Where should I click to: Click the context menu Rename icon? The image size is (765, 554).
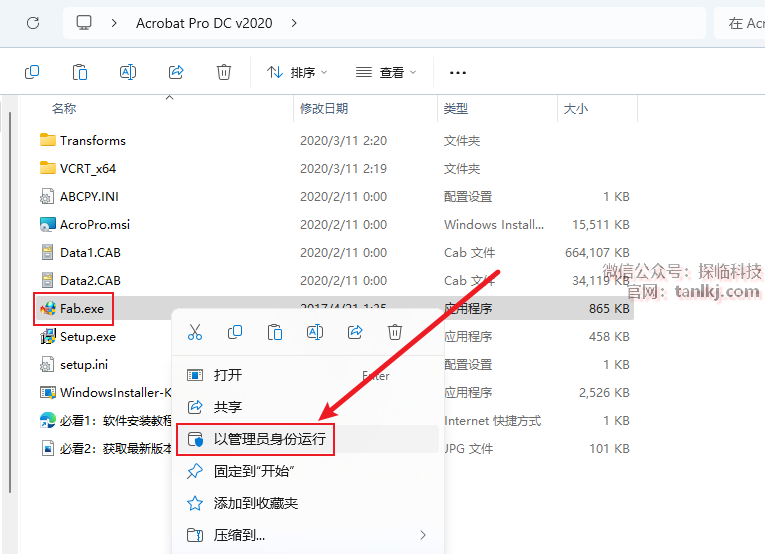[x=315, y=333]
